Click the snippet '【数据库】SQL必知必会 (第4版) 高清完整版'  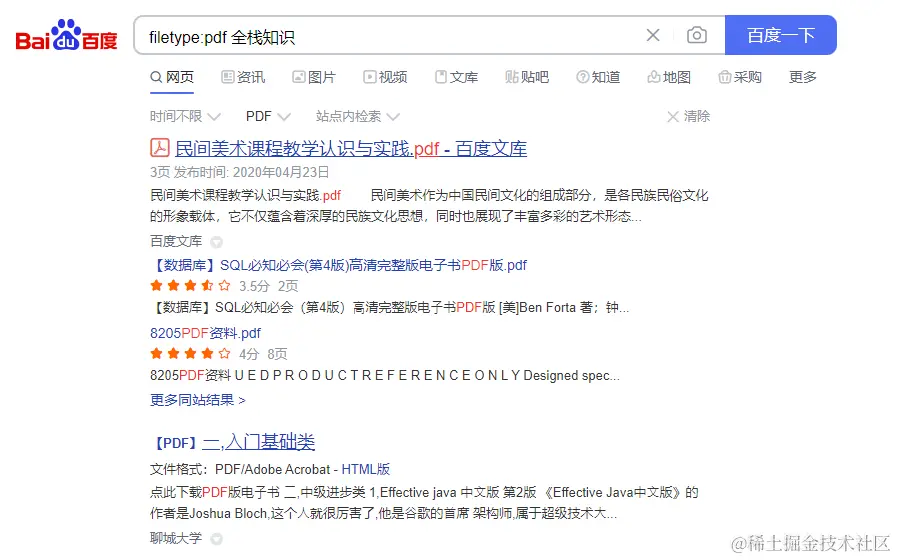click(389, 308)
